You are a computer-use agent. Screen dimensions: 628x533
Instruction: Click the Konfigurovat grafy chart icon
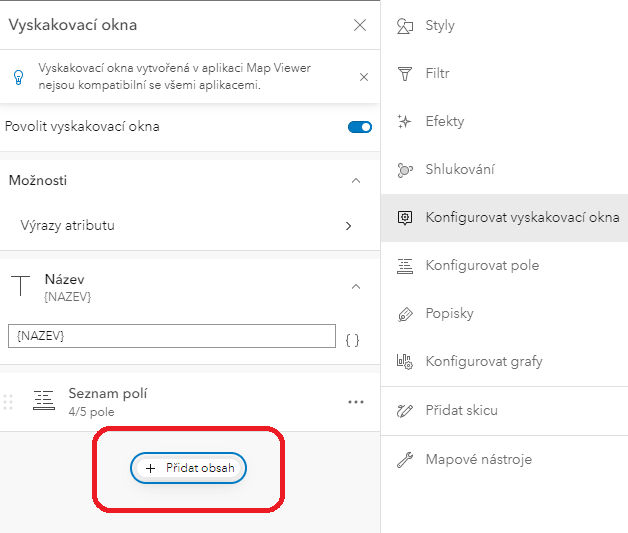[x=405, y=362]
